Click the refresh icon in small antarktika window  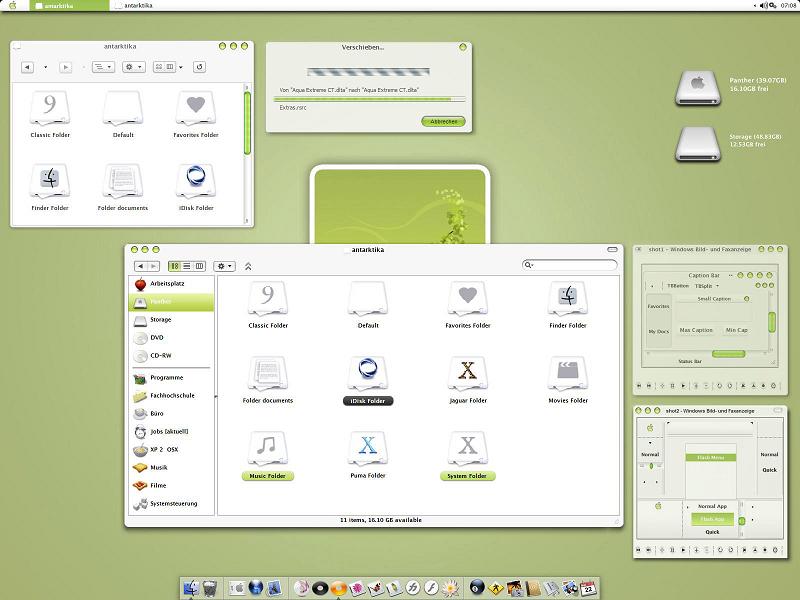[x=199, y=67]
